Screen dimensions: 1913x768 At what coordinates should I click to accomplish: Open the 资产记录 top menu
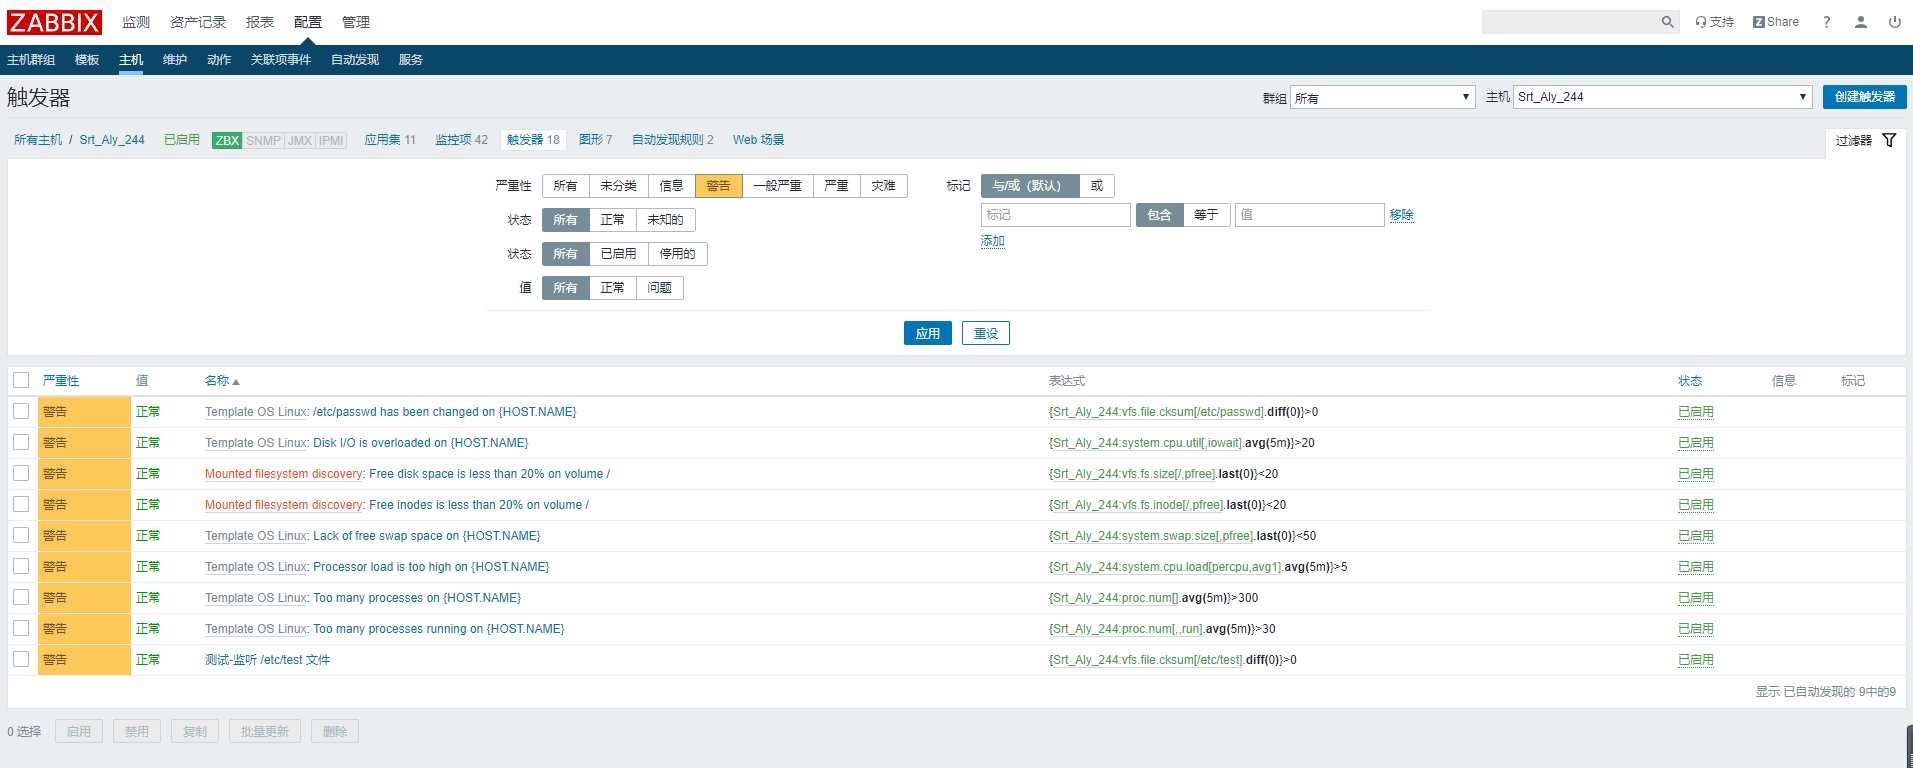click(198, 22)
